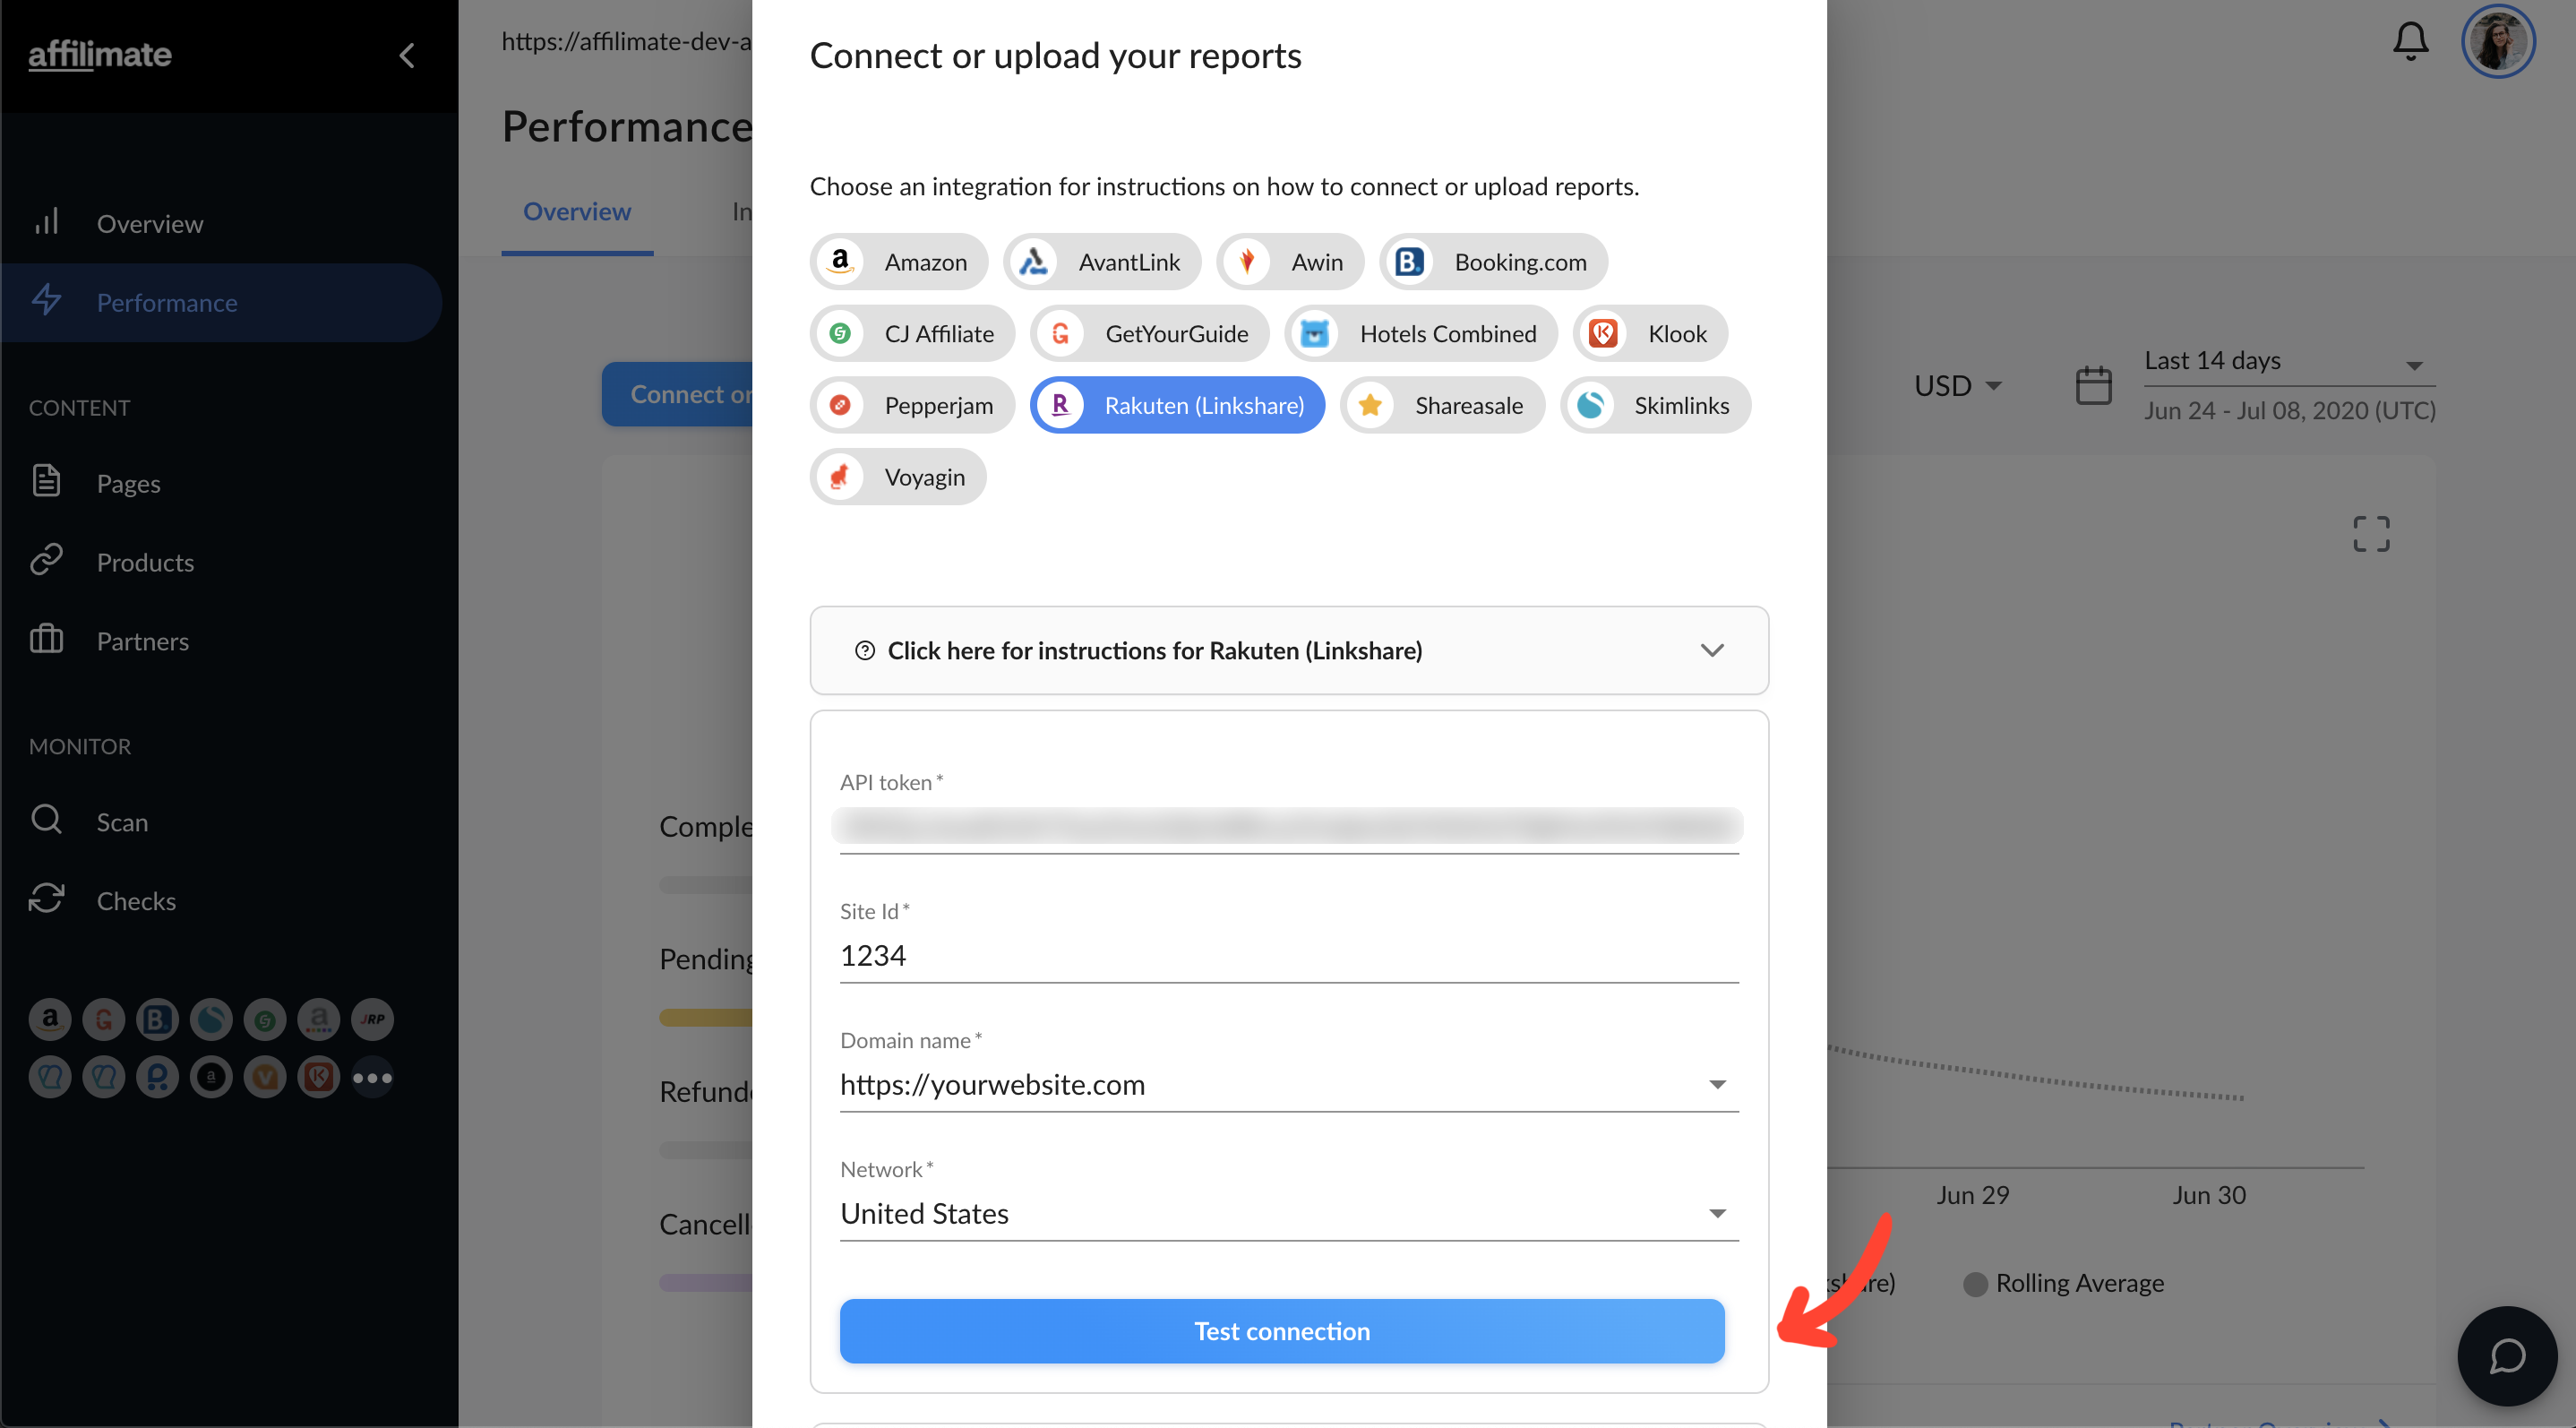This screenshot has height=1428, width=2576.
Task: Click the 'Jun 30' chart axis label
Action: [2209, 1195]
